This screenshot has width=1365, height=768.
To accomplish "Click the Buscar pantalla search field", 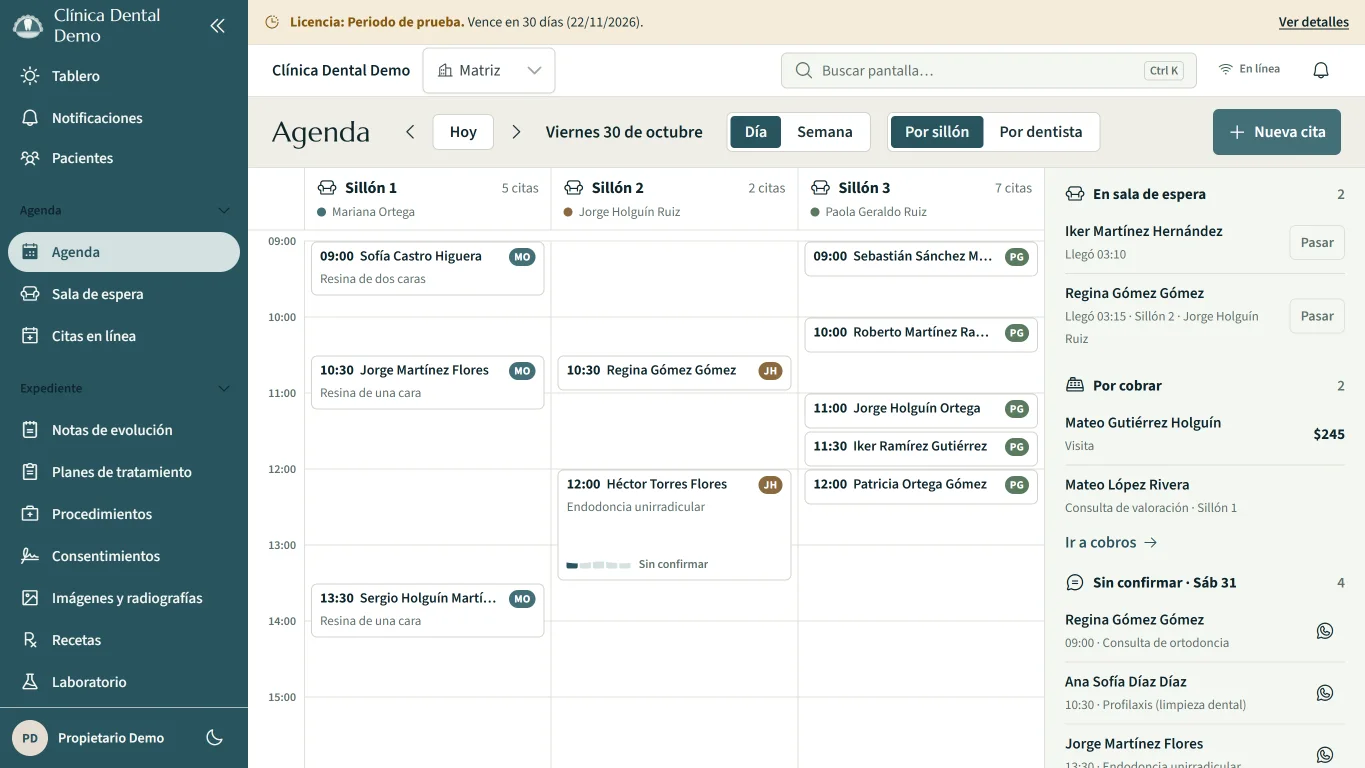I will click(989, 71).
